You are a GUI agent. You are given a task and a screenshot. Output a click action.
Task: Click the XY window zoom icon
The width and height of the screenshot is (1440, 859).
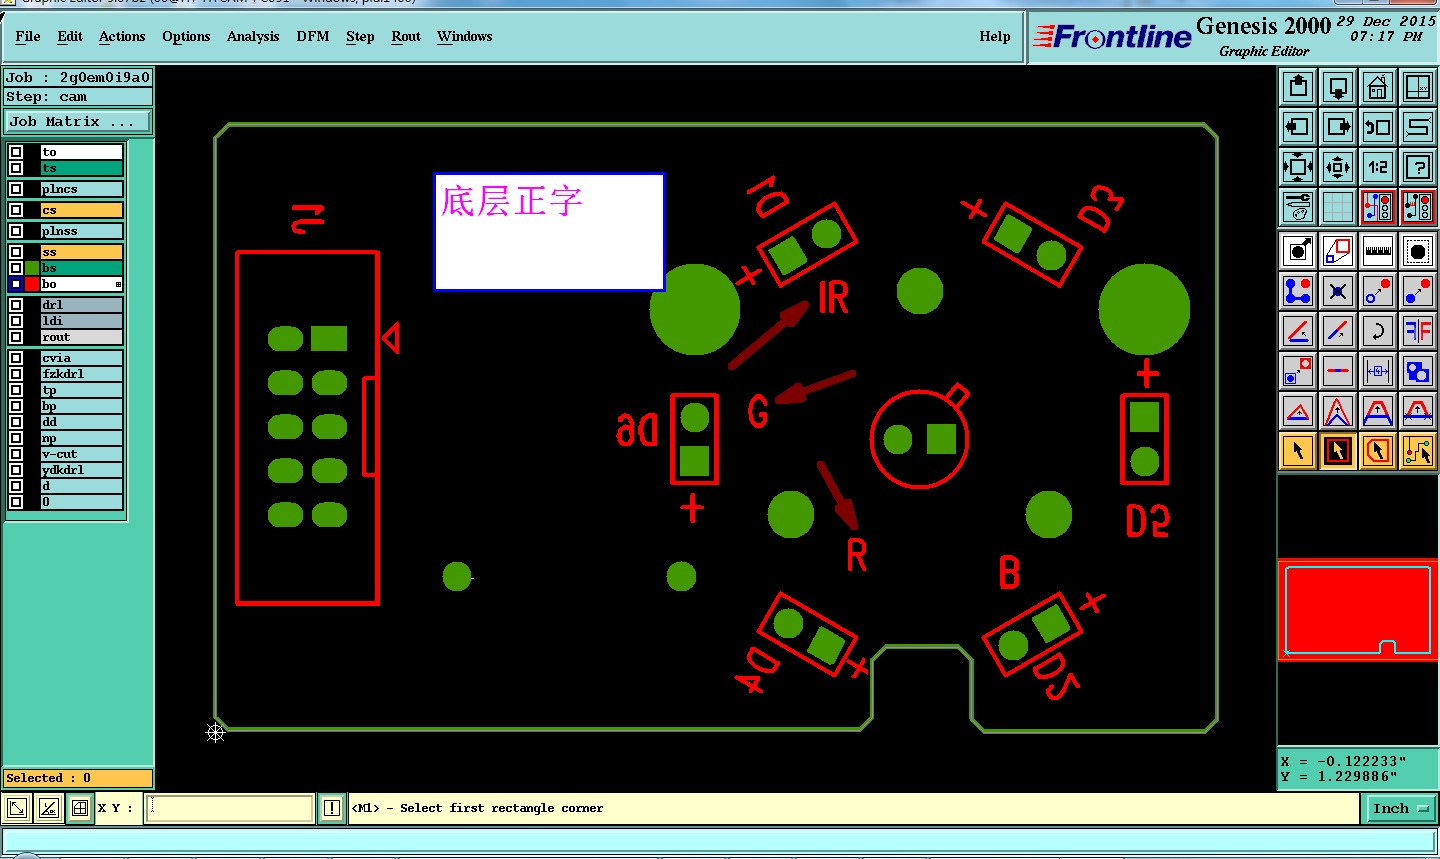pos(1418,87)
